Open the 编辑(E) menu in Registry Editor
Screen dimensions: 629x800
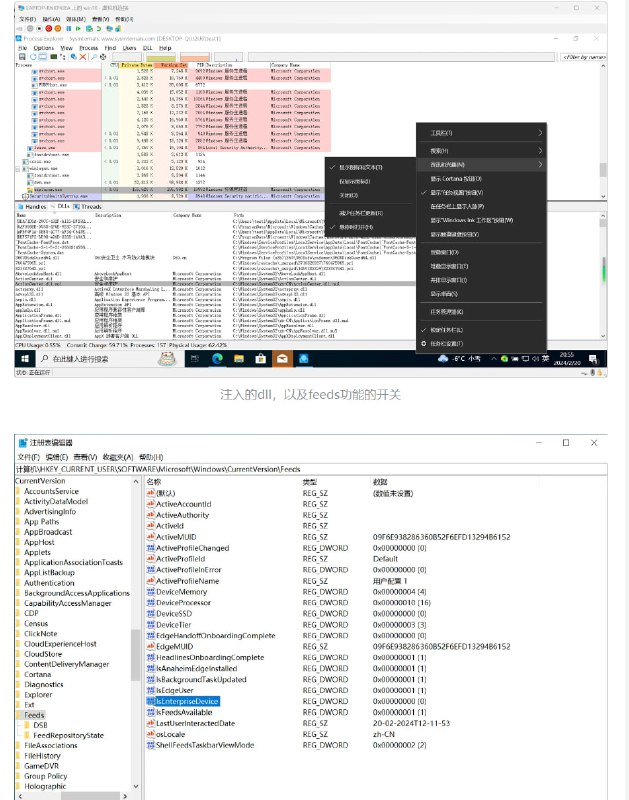57,457
